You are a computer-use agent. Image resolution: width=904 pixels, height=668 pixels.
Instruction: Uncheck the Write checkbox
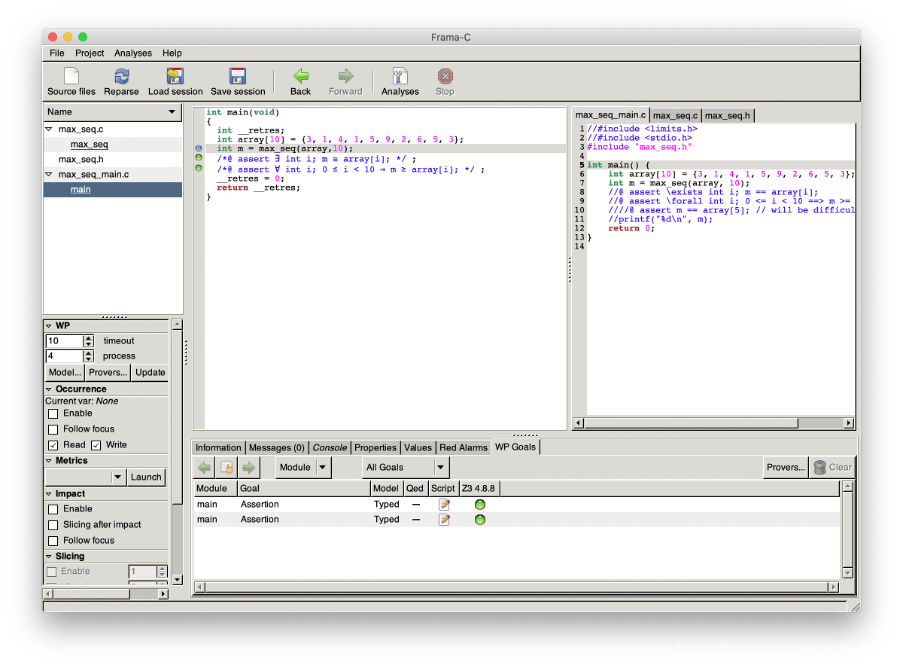(96, 445)
